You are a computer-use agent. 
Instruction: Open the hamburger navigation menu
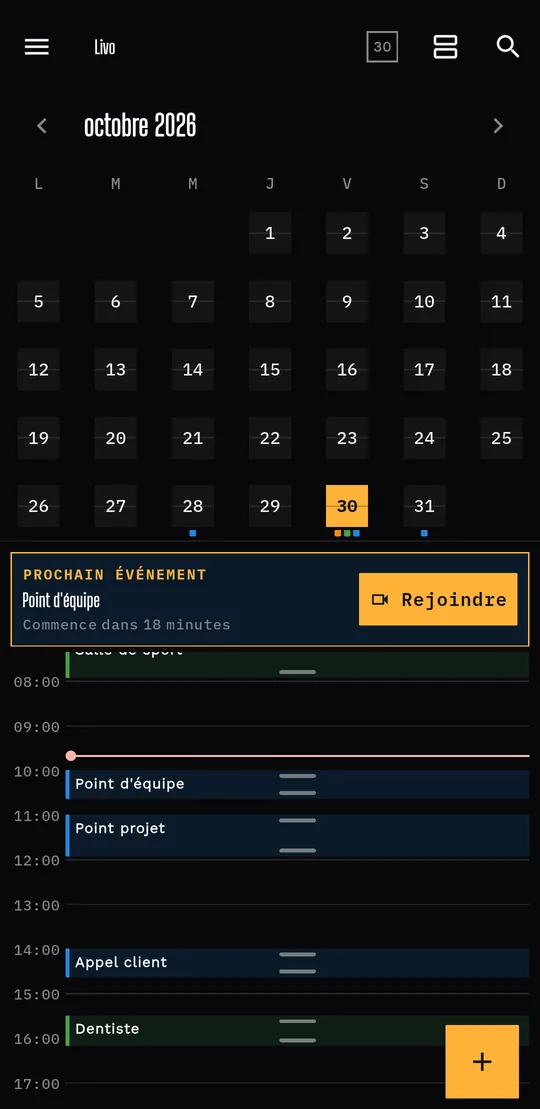[x=37, y=47]
